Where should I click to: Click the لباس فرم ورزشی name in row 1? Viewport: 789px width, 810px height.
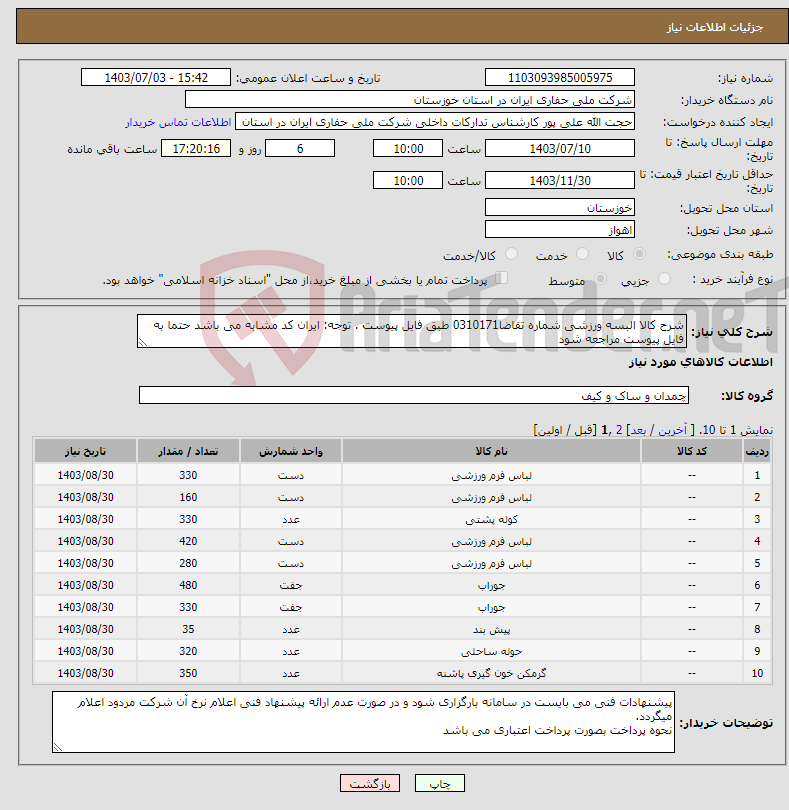click(491, 475)
